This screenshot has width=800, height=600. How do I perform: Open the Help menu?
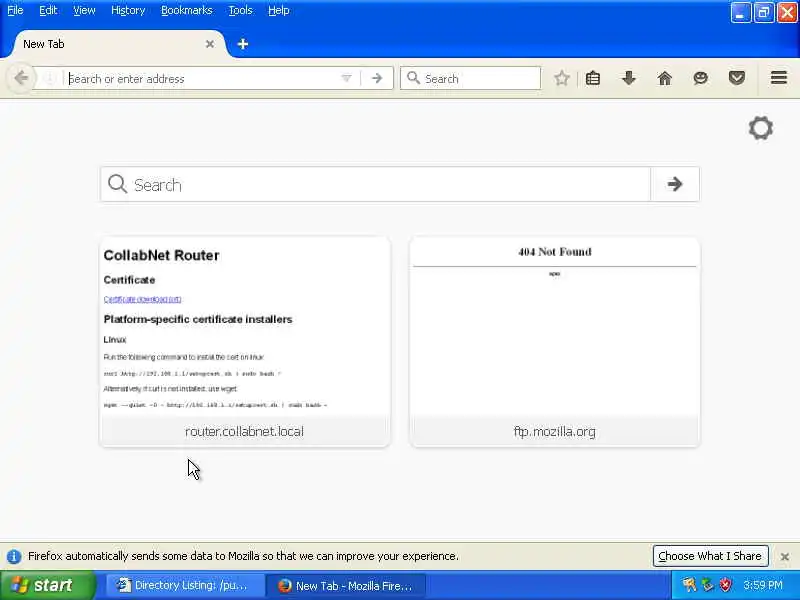pyautogui.click(x=279, y=10)
